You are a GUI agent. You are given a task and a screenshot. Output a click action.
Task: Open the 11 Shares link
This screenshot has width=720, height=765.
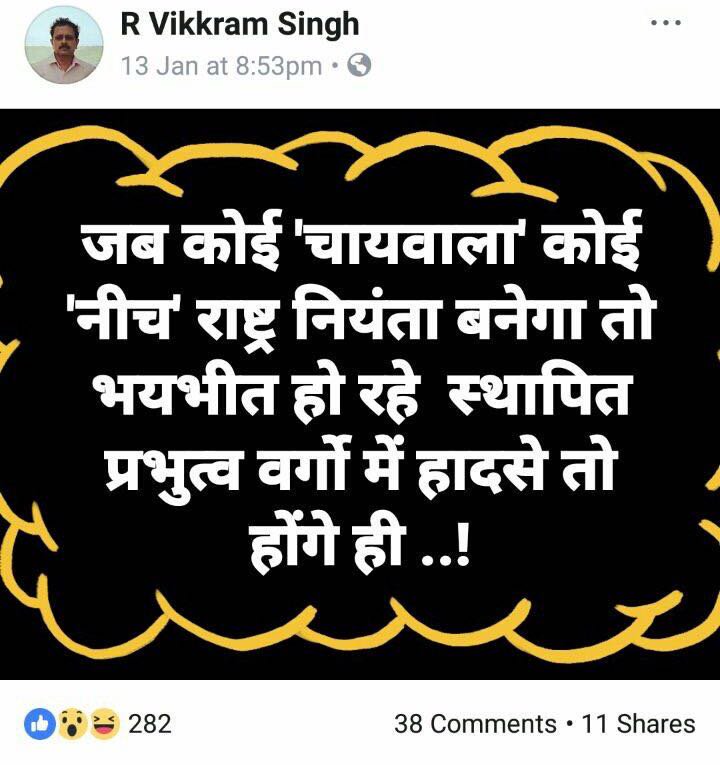pyautogui.click(x=638, y=724)
